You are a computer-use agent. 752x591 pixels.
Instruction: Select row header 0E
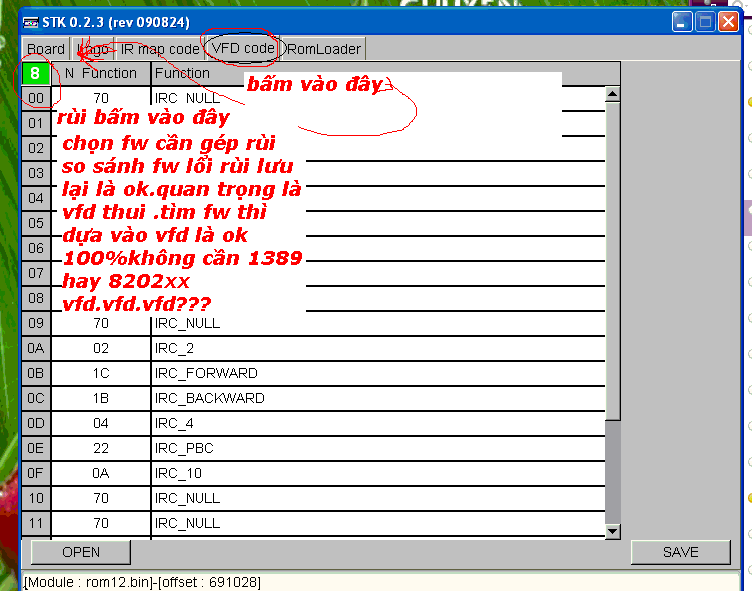(x=36, y=448)
